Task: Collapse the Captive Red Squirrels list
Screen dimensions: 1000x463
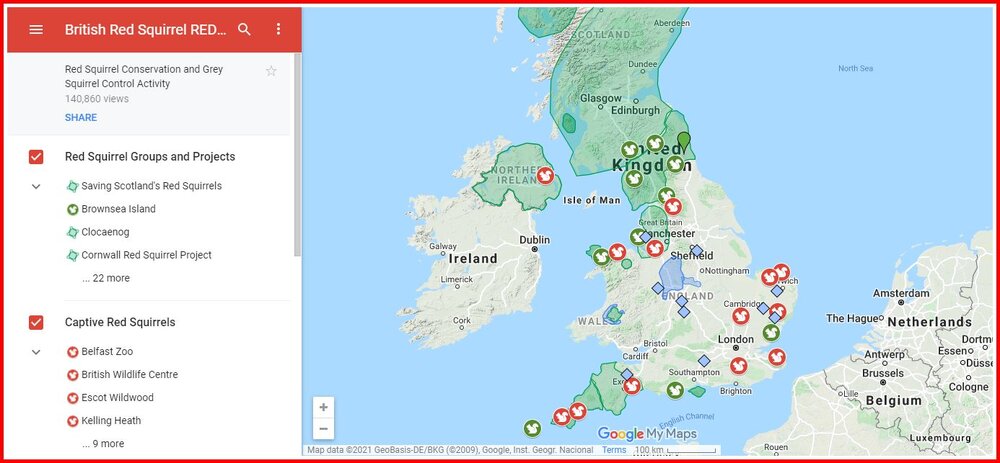Action: point(36,351)
